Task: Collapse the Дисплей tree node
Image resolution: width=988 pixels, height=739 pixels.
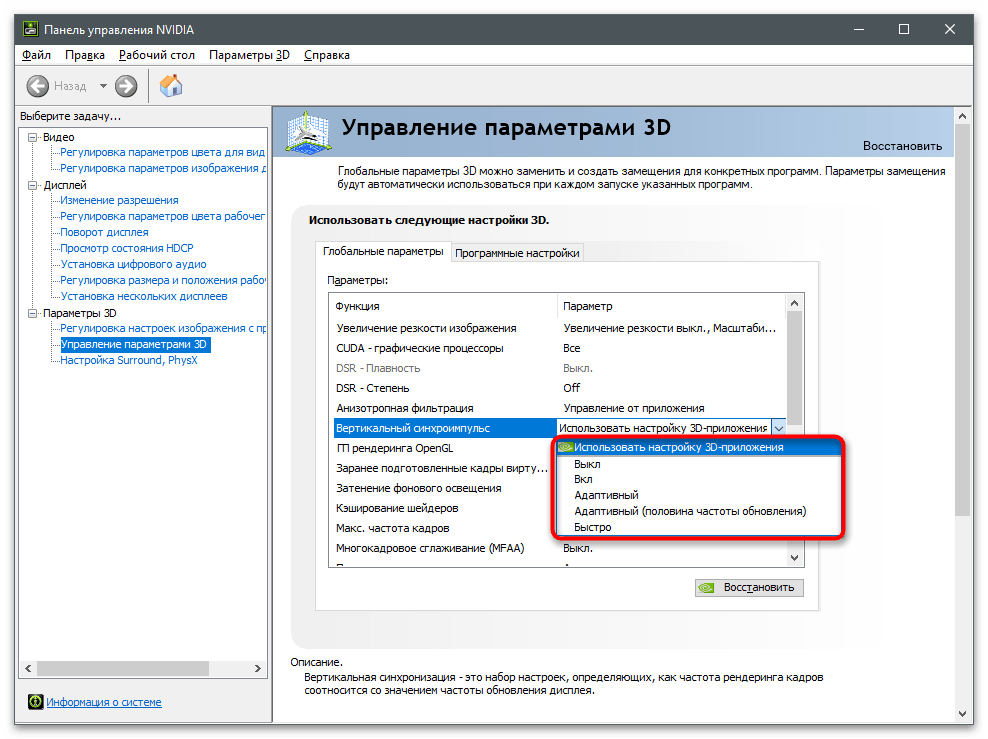Action: click(x=33, y=185)
